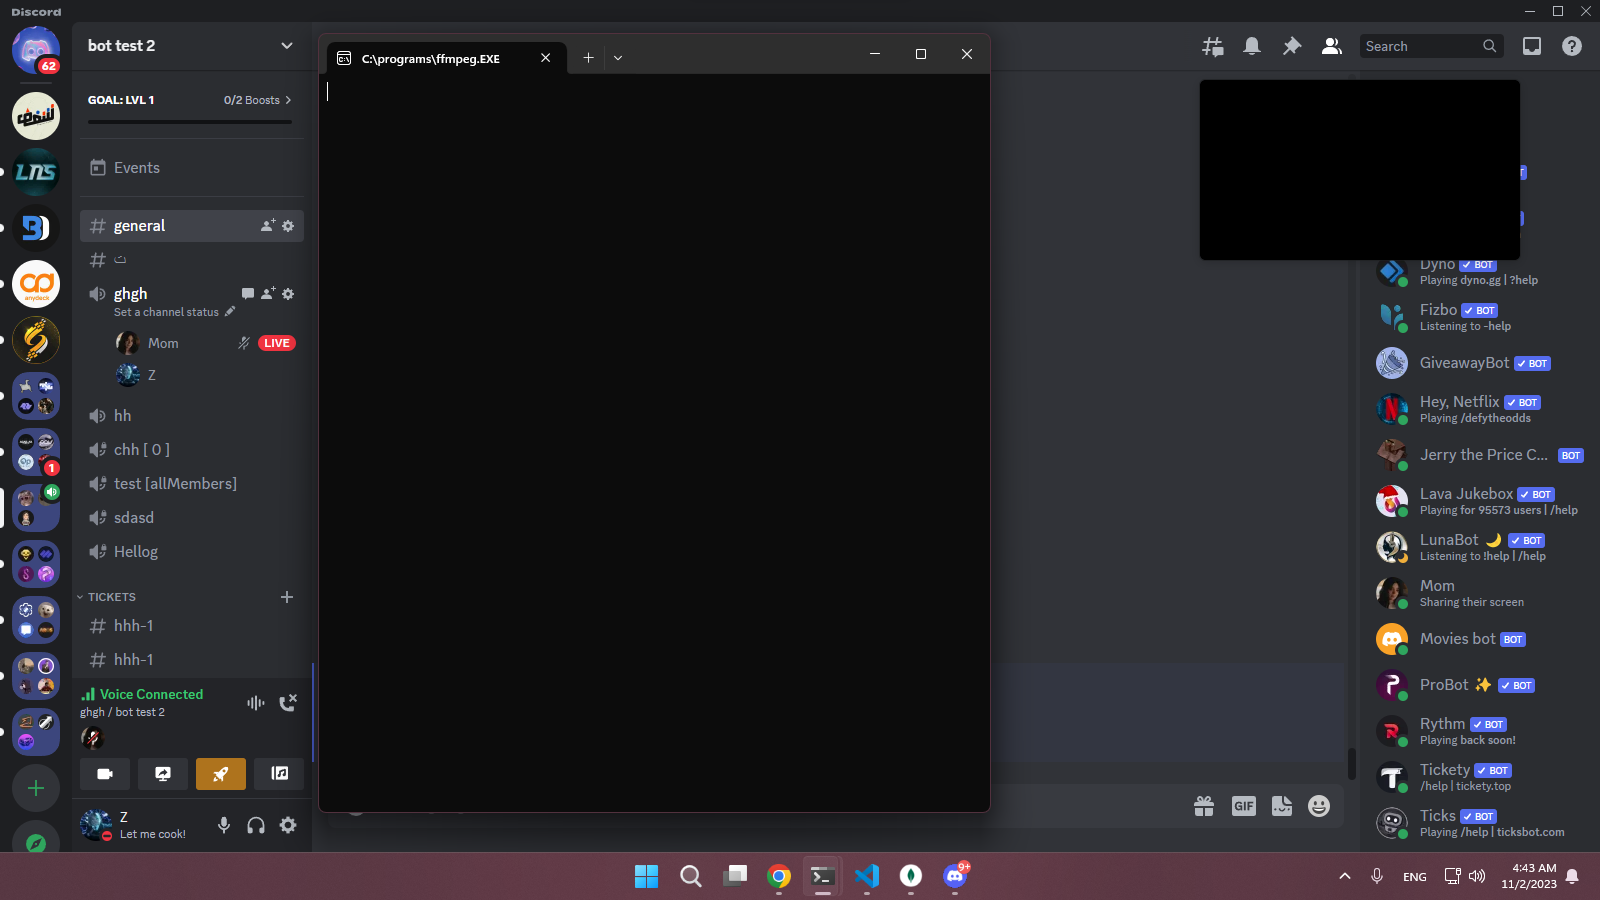Create invite for general channel
Screen dimensions: 1600x900
268,226
